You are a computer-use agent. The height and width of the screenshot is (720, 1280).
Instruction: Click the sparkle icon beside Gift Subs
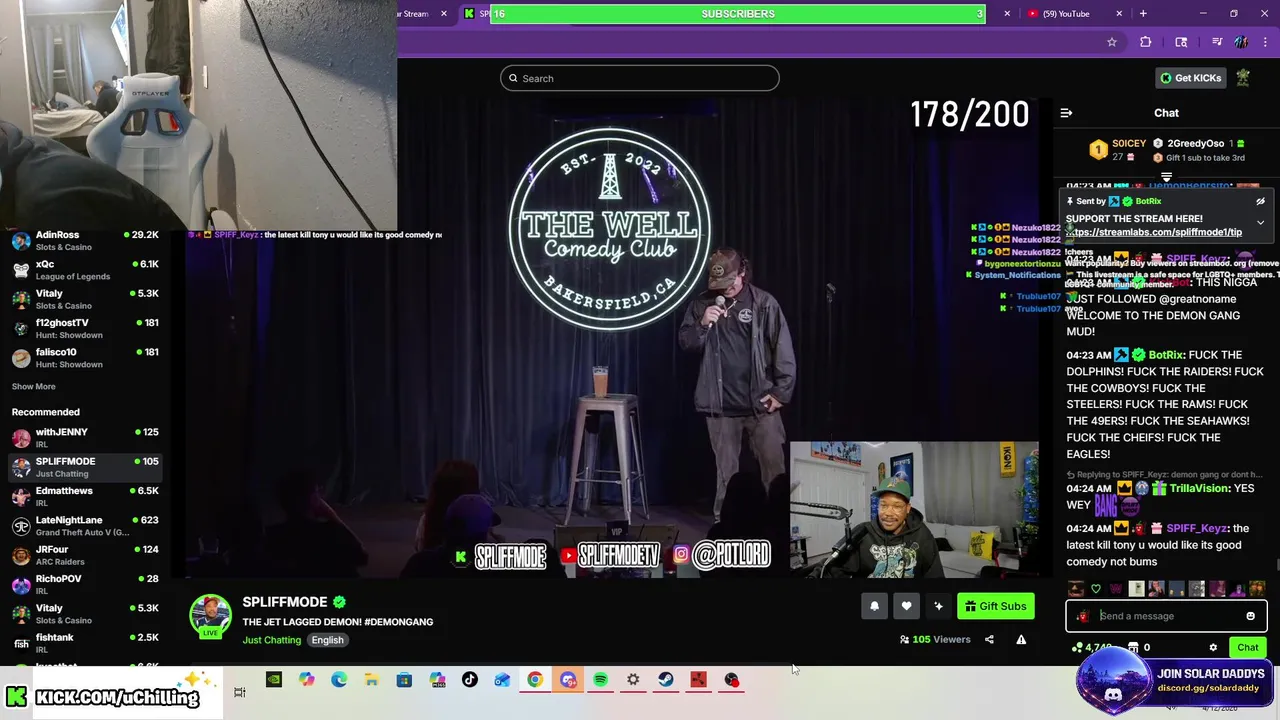pos(938,606)
